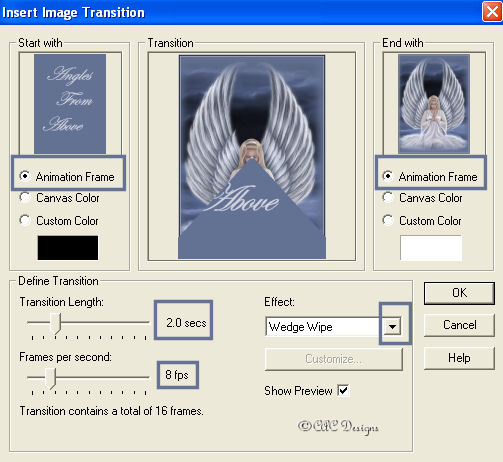The image size is (503, 462).
Task: Close the Insert Image Transition dialog
Action: point(492,12)
